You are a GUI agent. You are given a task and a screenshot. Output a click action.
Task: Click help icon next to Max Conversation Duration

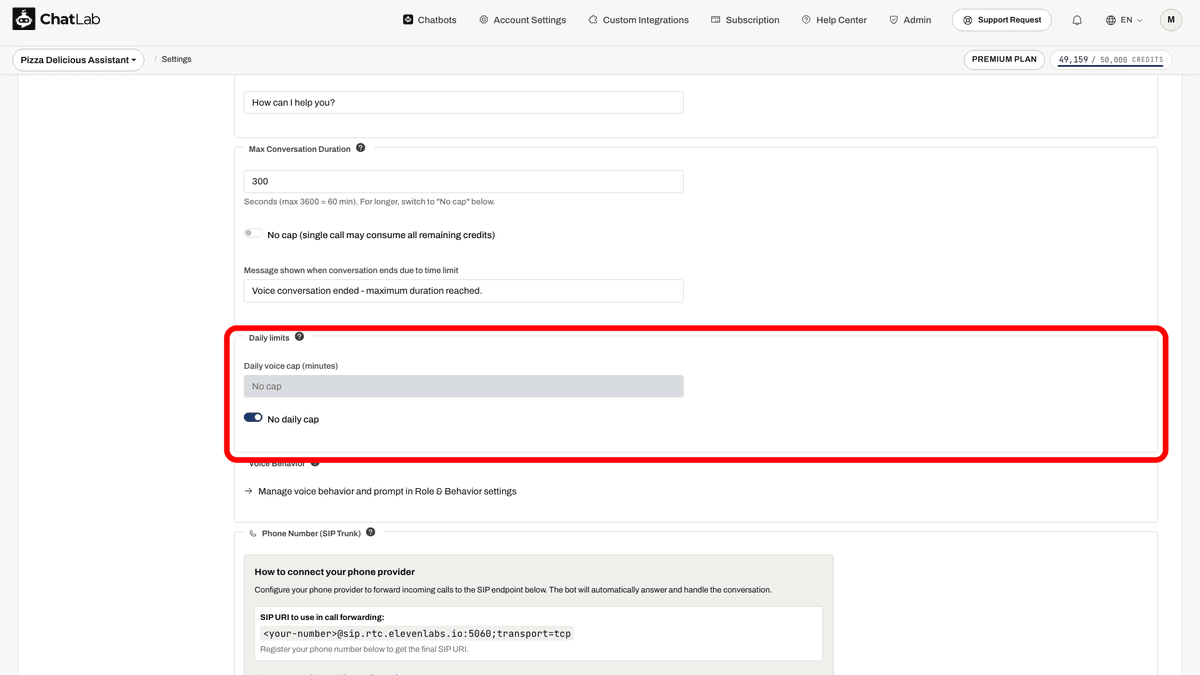(x=360, y=148)
